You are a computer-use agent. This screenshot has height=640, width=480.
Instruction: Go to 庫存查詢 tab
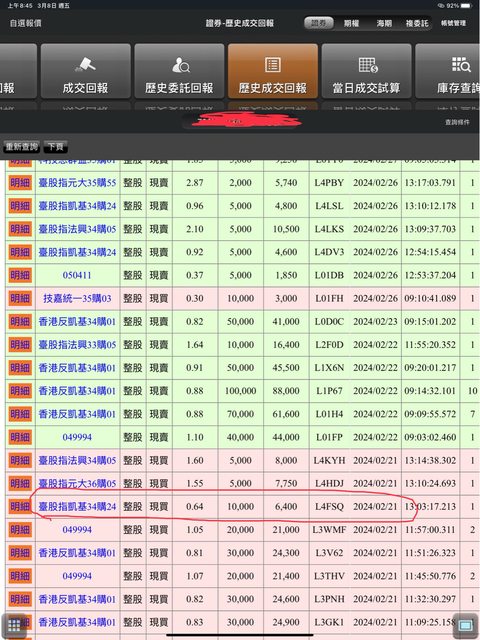tap(449, 71)
